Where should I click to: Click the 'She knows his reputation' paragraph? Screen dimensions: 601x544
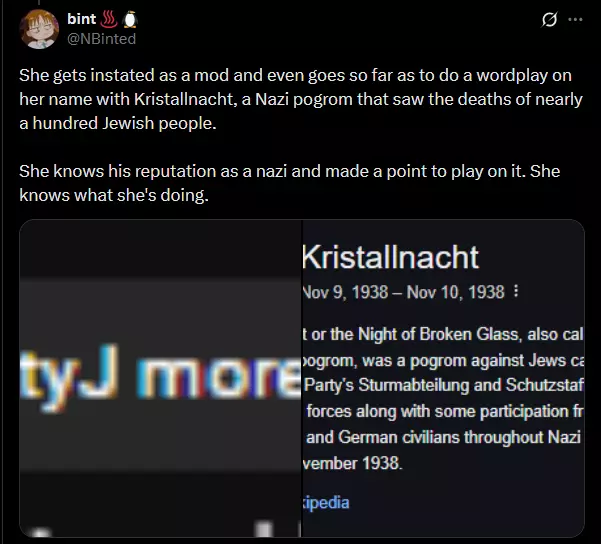(x=290, y=183)
